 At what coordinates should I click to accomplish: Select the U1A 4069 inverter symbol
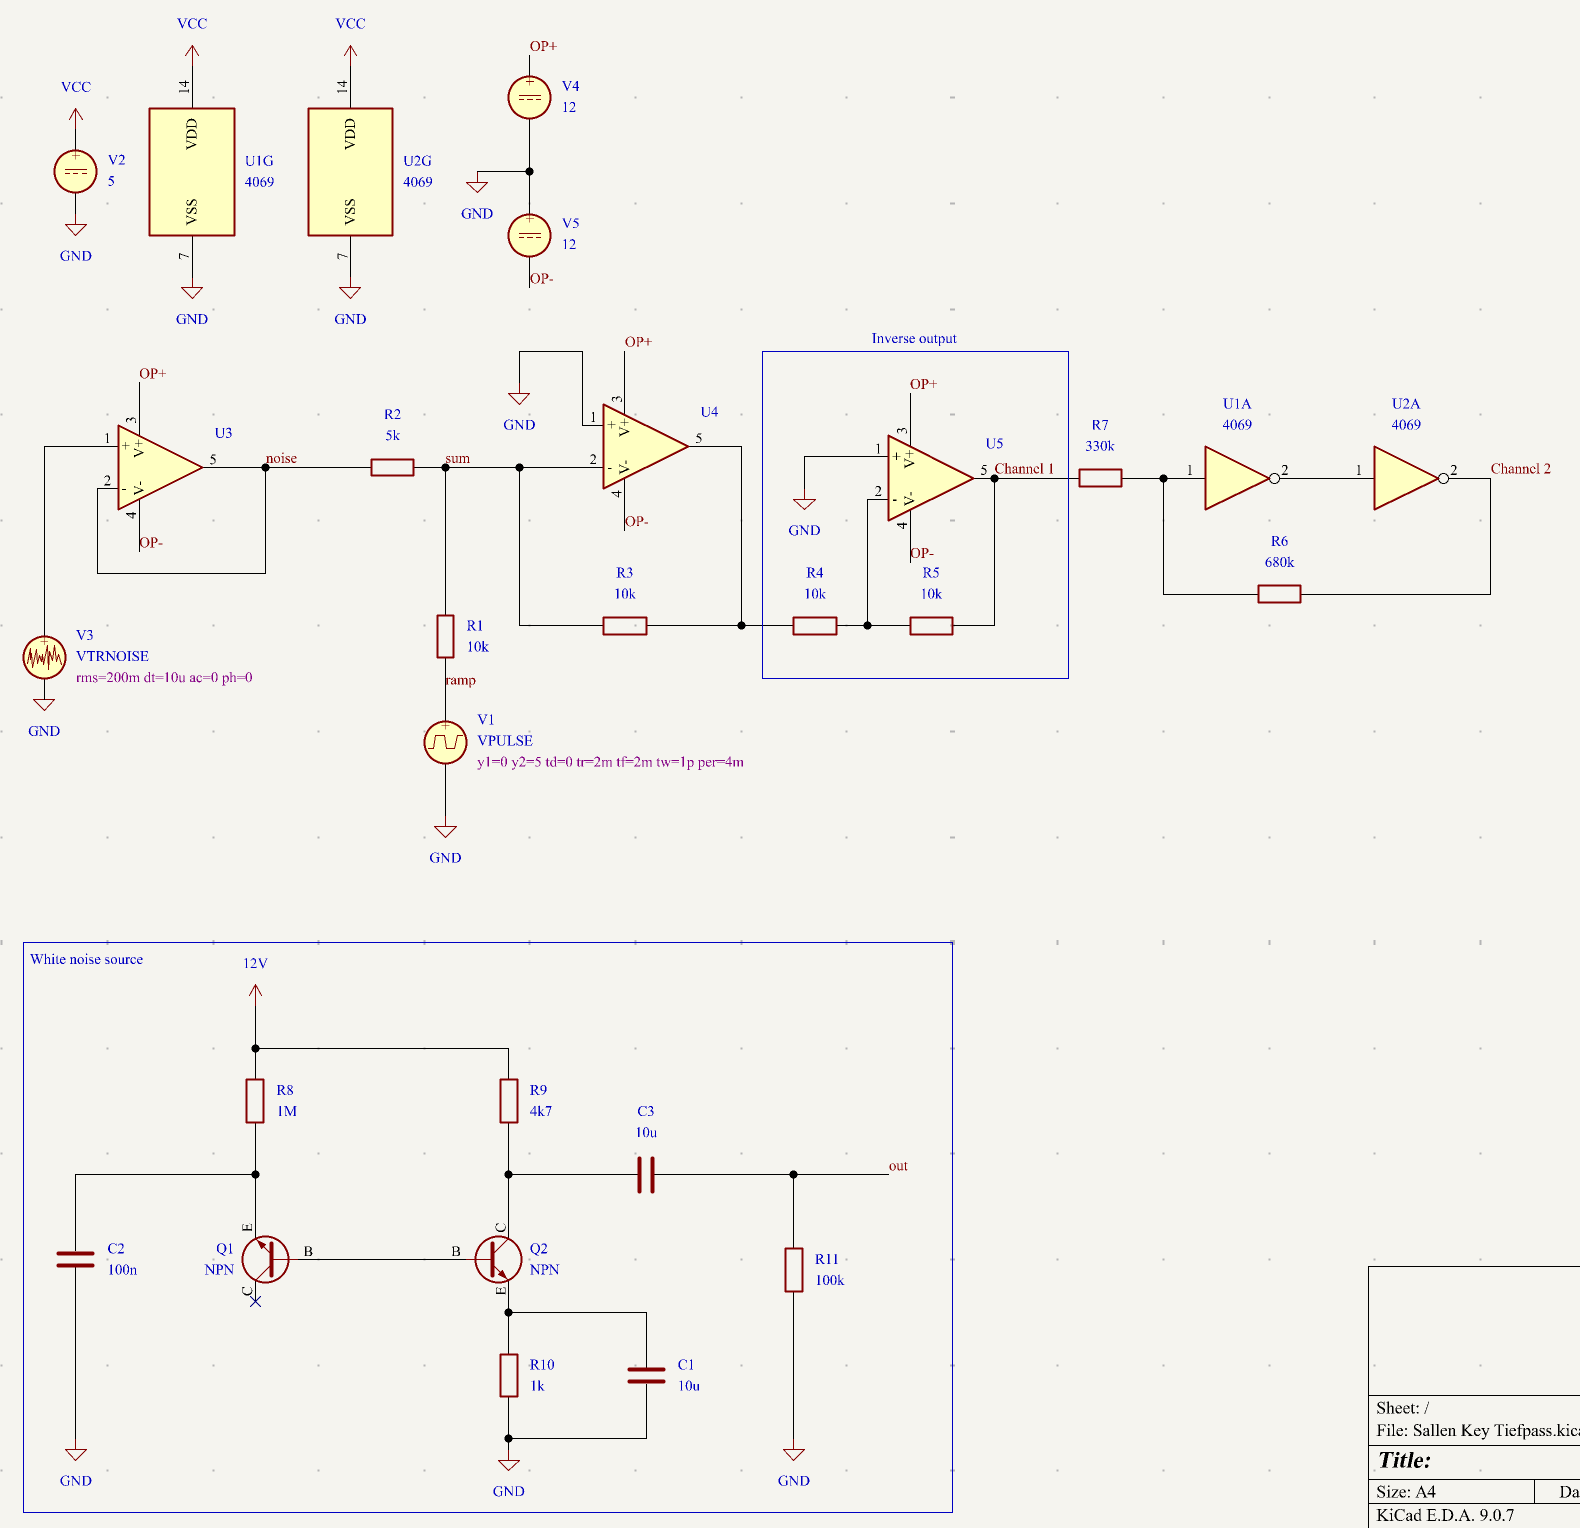pos(1236,479)
